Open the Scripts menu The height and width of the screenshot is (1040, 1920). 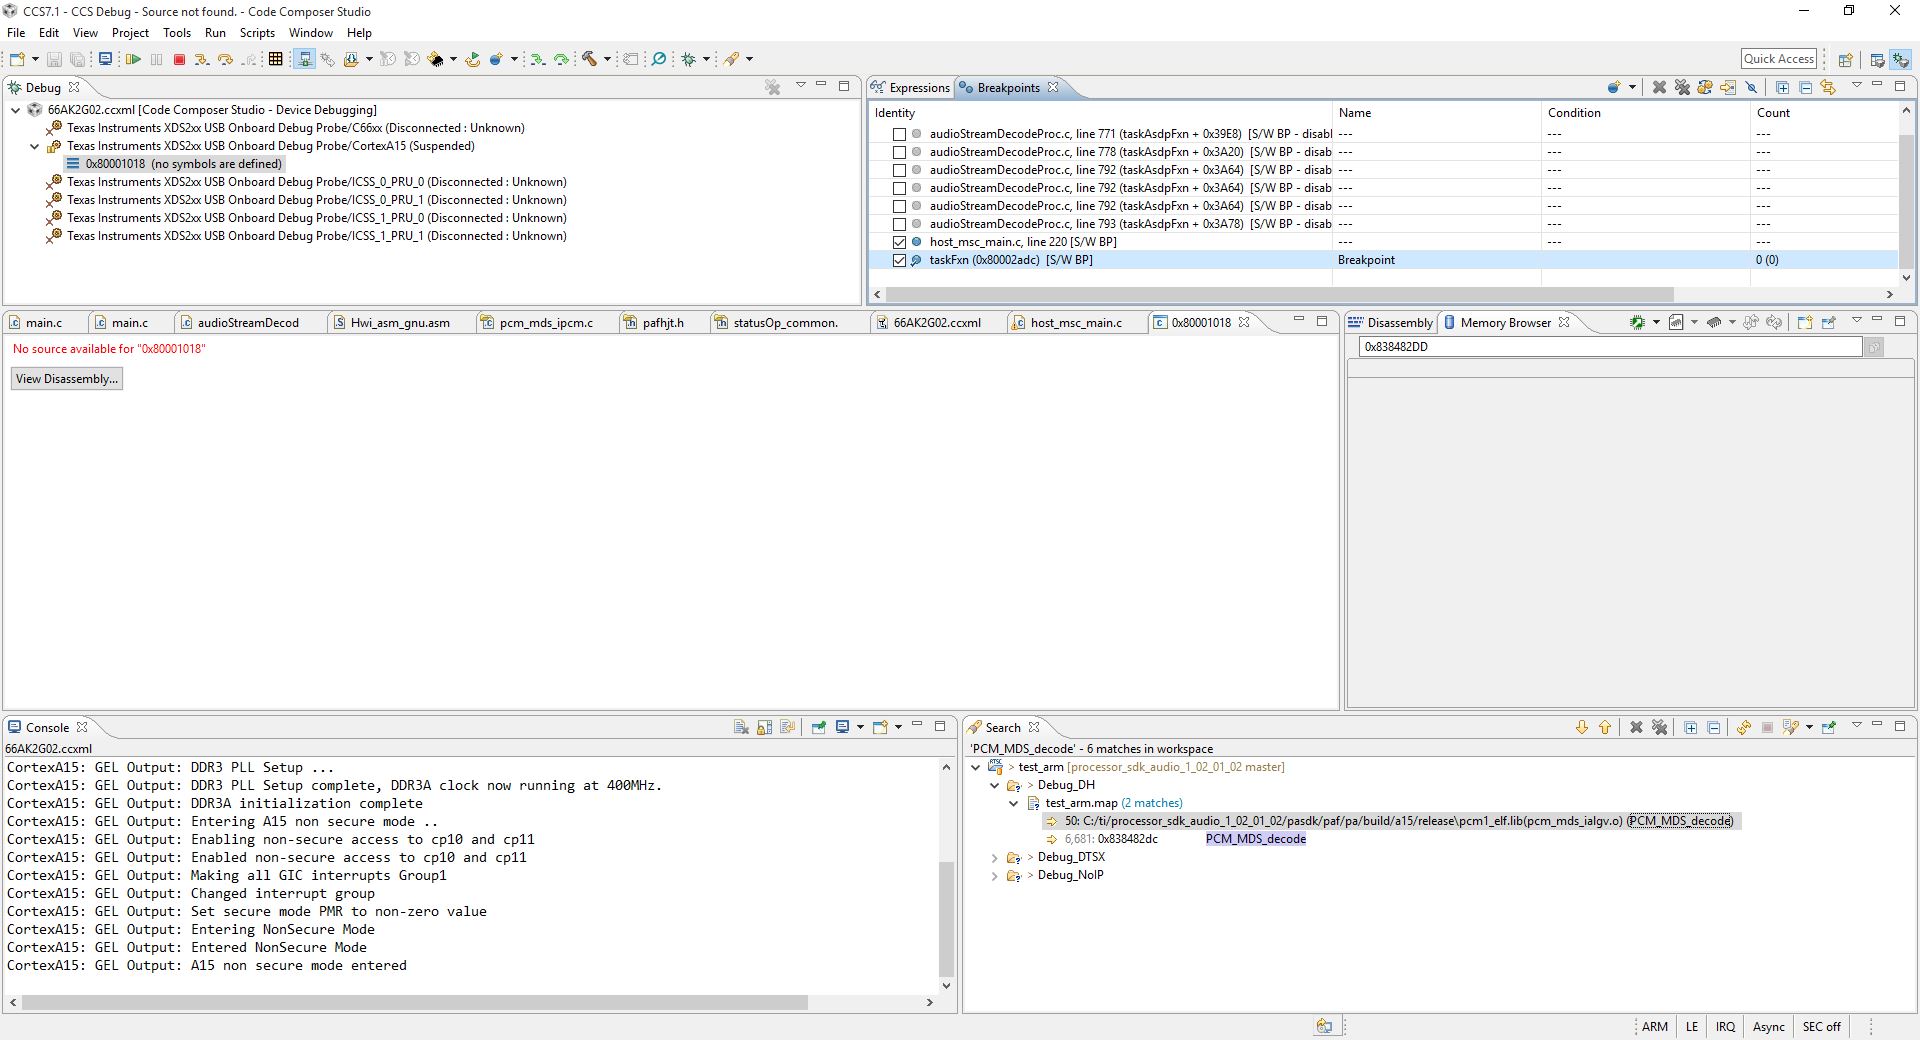(257, 33)
